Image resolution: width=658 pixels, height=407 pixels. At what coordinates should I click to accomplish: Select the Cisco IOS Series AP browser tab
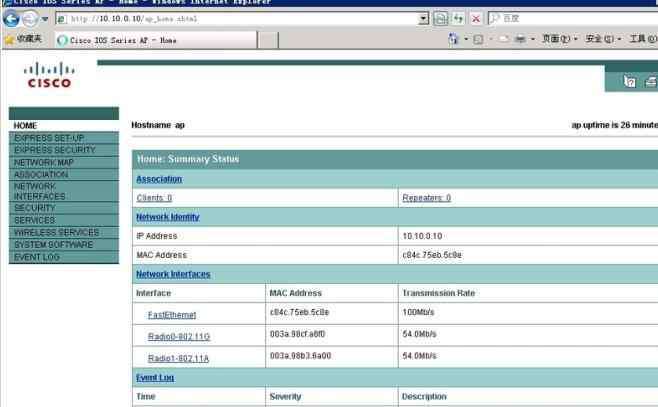click(x=156, y=40)
